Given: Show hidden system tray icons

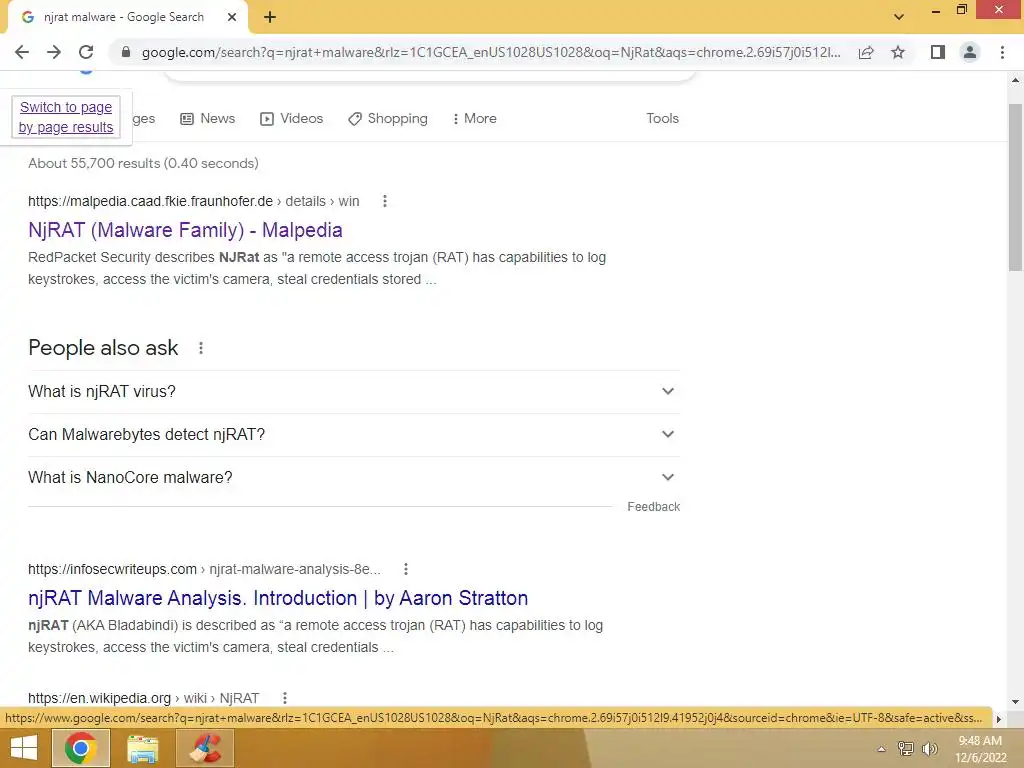Looking at the screenshot, I should [x=881, y=748].
